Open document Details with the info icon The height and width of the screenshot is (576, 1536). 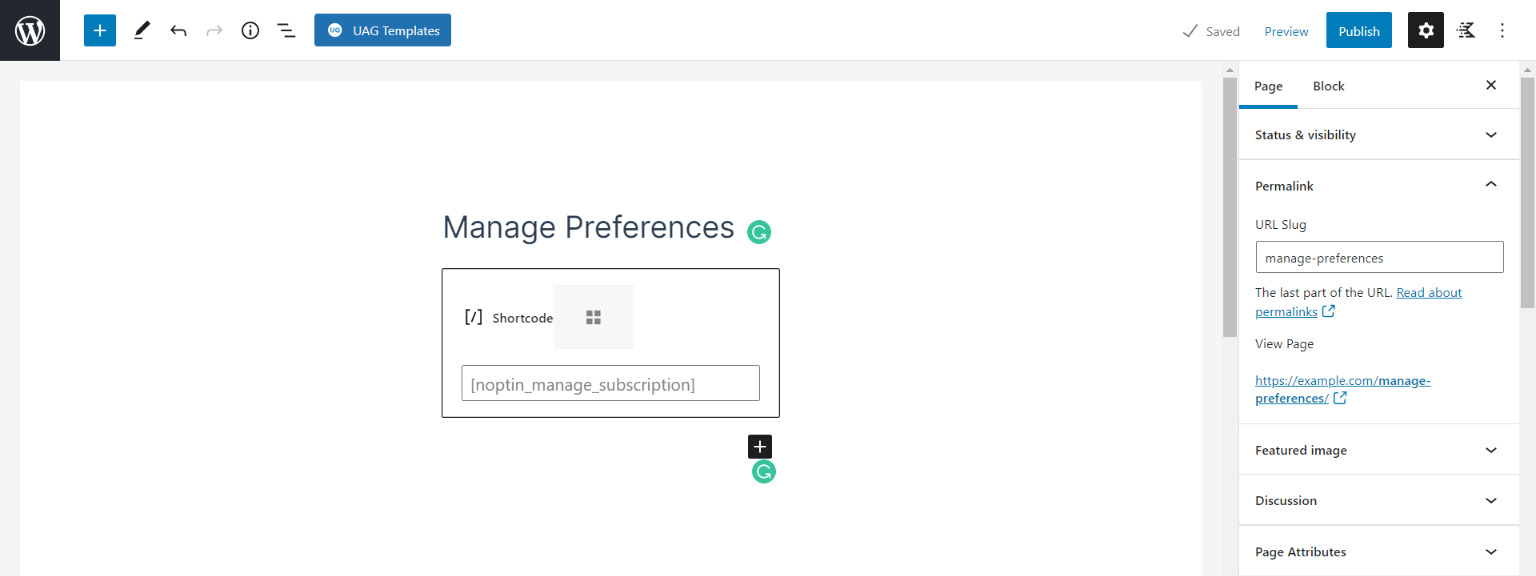coord(250,30)
